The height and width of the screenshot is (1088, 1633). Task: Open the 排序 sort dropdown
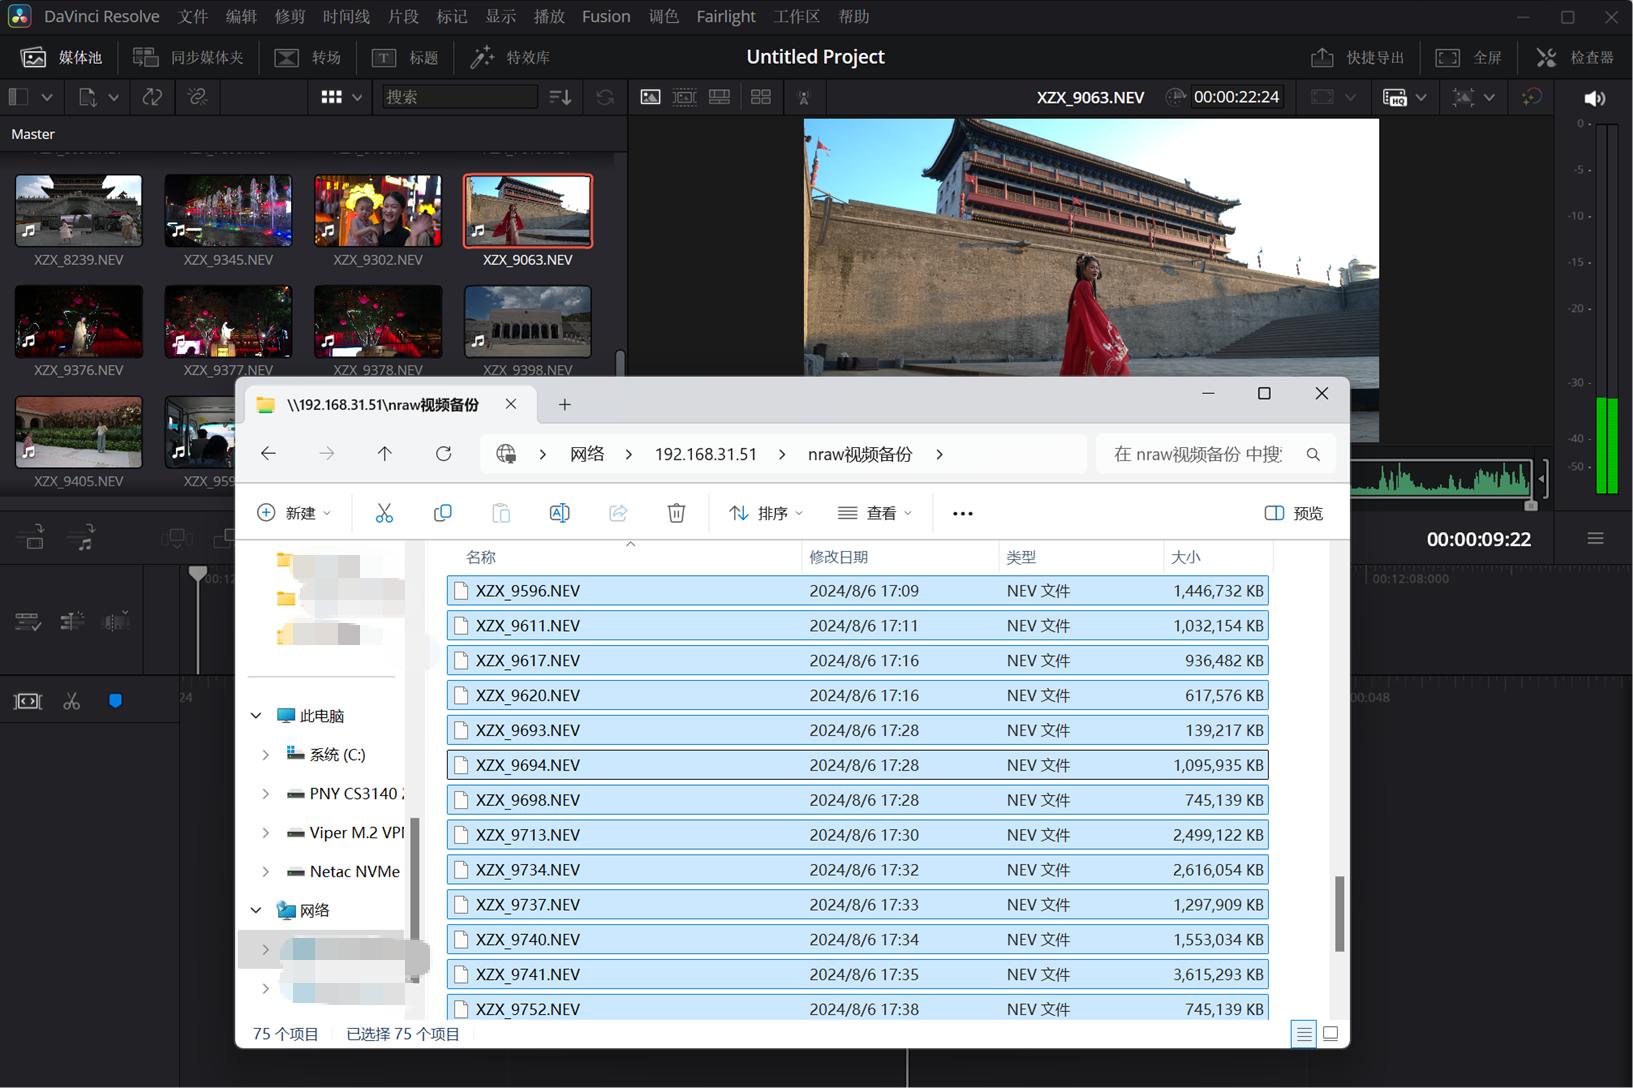[x=766, y=513]
